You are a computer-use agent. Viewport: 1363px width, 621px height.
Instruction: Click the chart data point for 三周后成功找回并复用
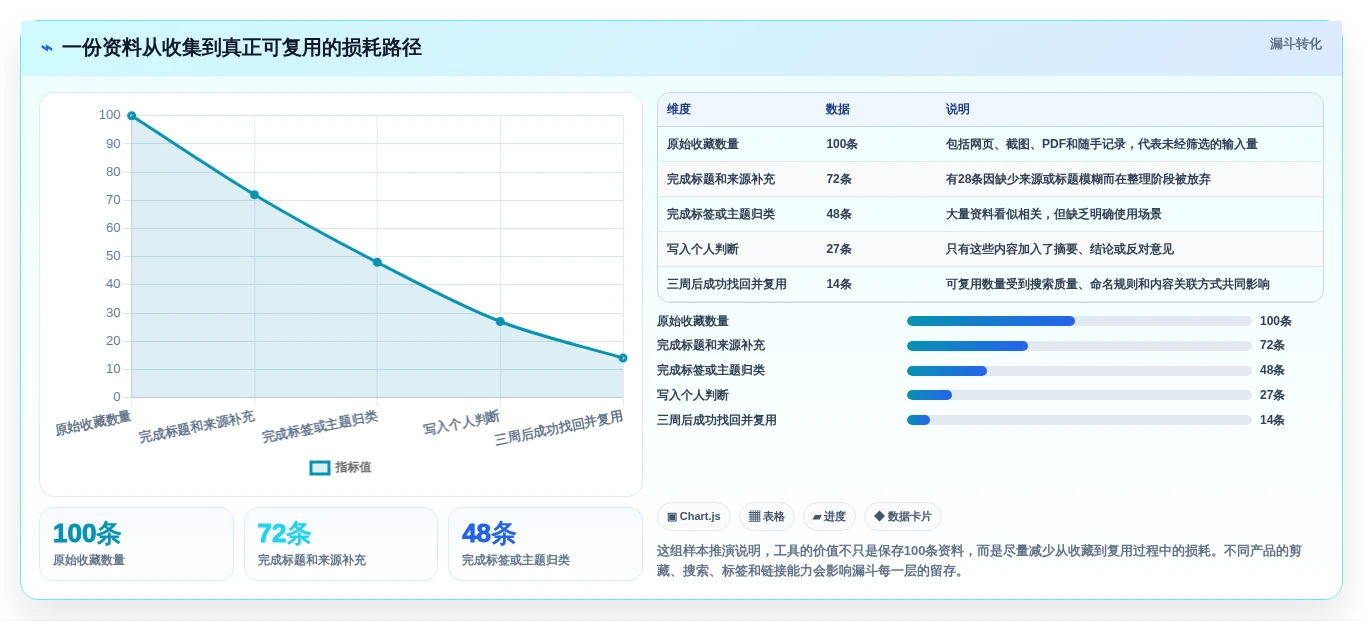[623, 358]
